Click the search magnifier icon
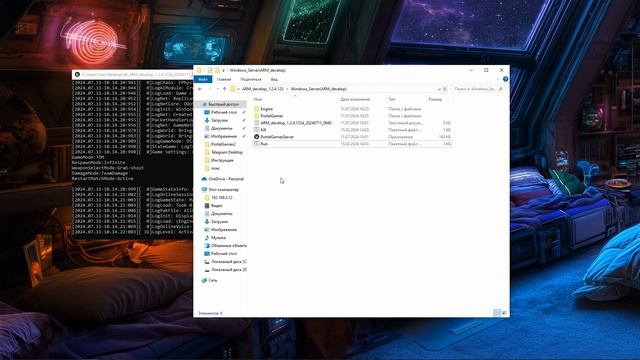Viewport: 640px width, 360px height. (501, 89)
